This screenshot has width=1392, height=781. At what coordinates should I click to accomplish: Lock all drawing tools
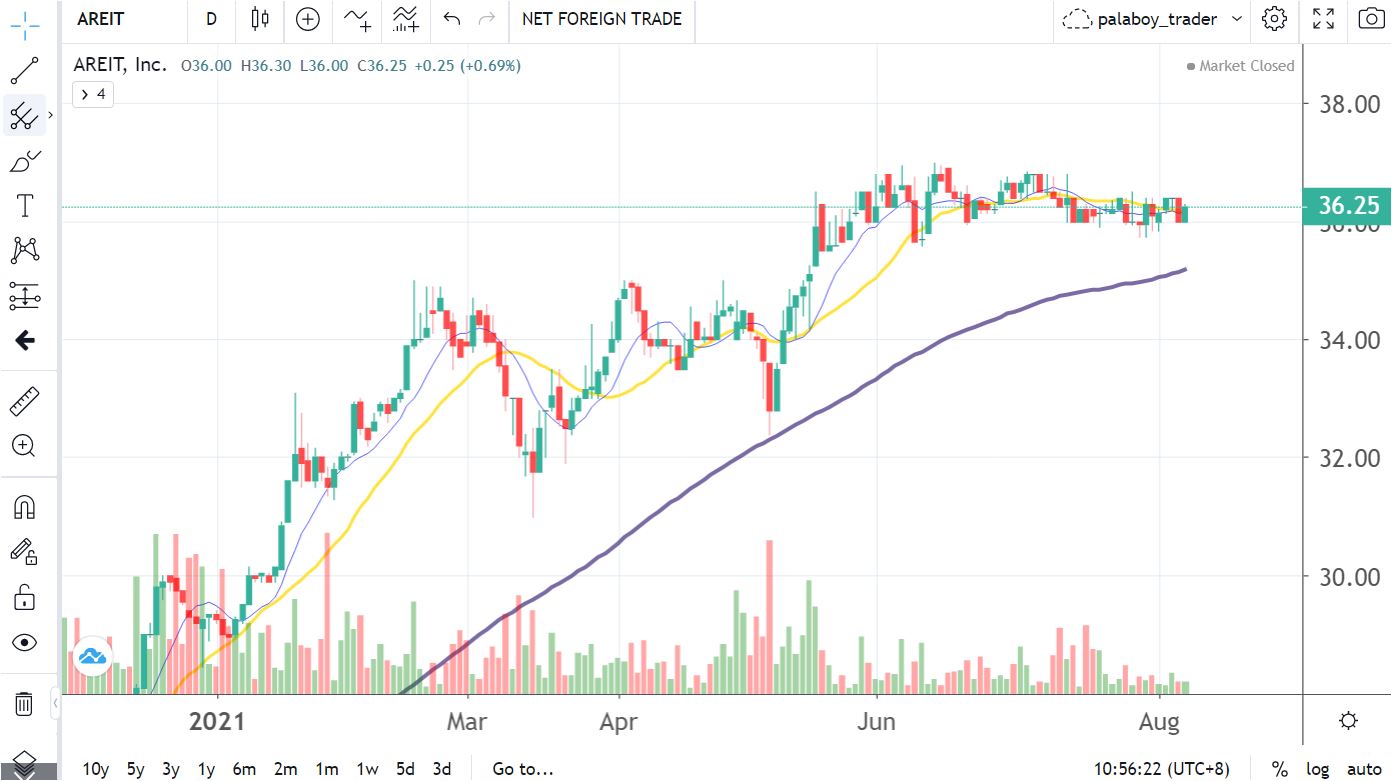(x=22, y=598)
